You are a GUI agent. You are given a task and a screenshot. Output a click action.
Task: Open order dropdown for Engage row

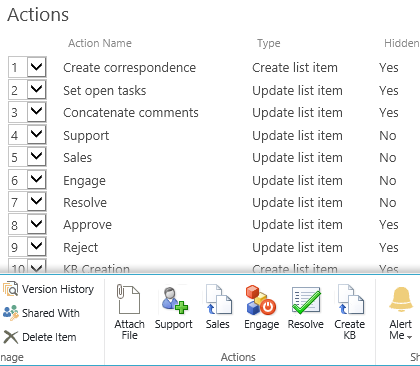pyautogui.click(x=36, y=180)
